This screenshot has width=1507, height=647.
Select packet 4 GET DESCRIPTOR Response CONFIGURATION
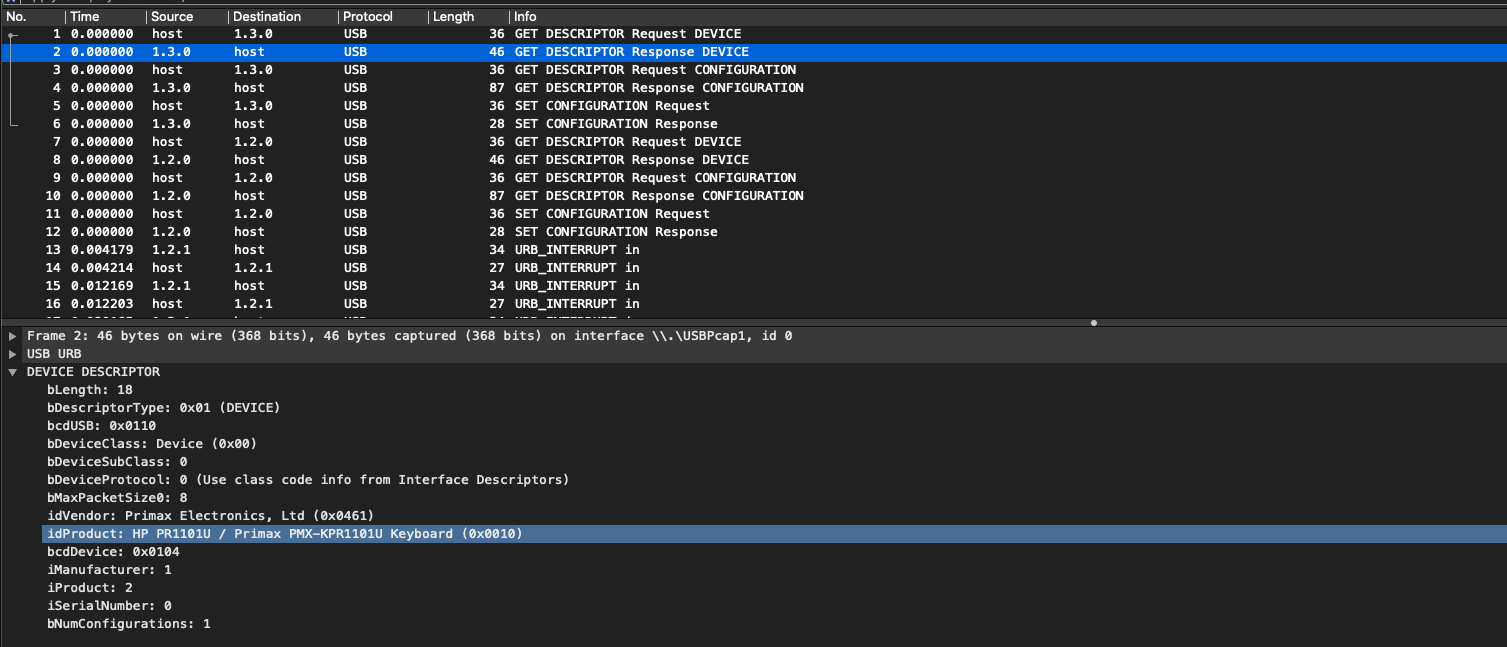[x=658, y=88]
